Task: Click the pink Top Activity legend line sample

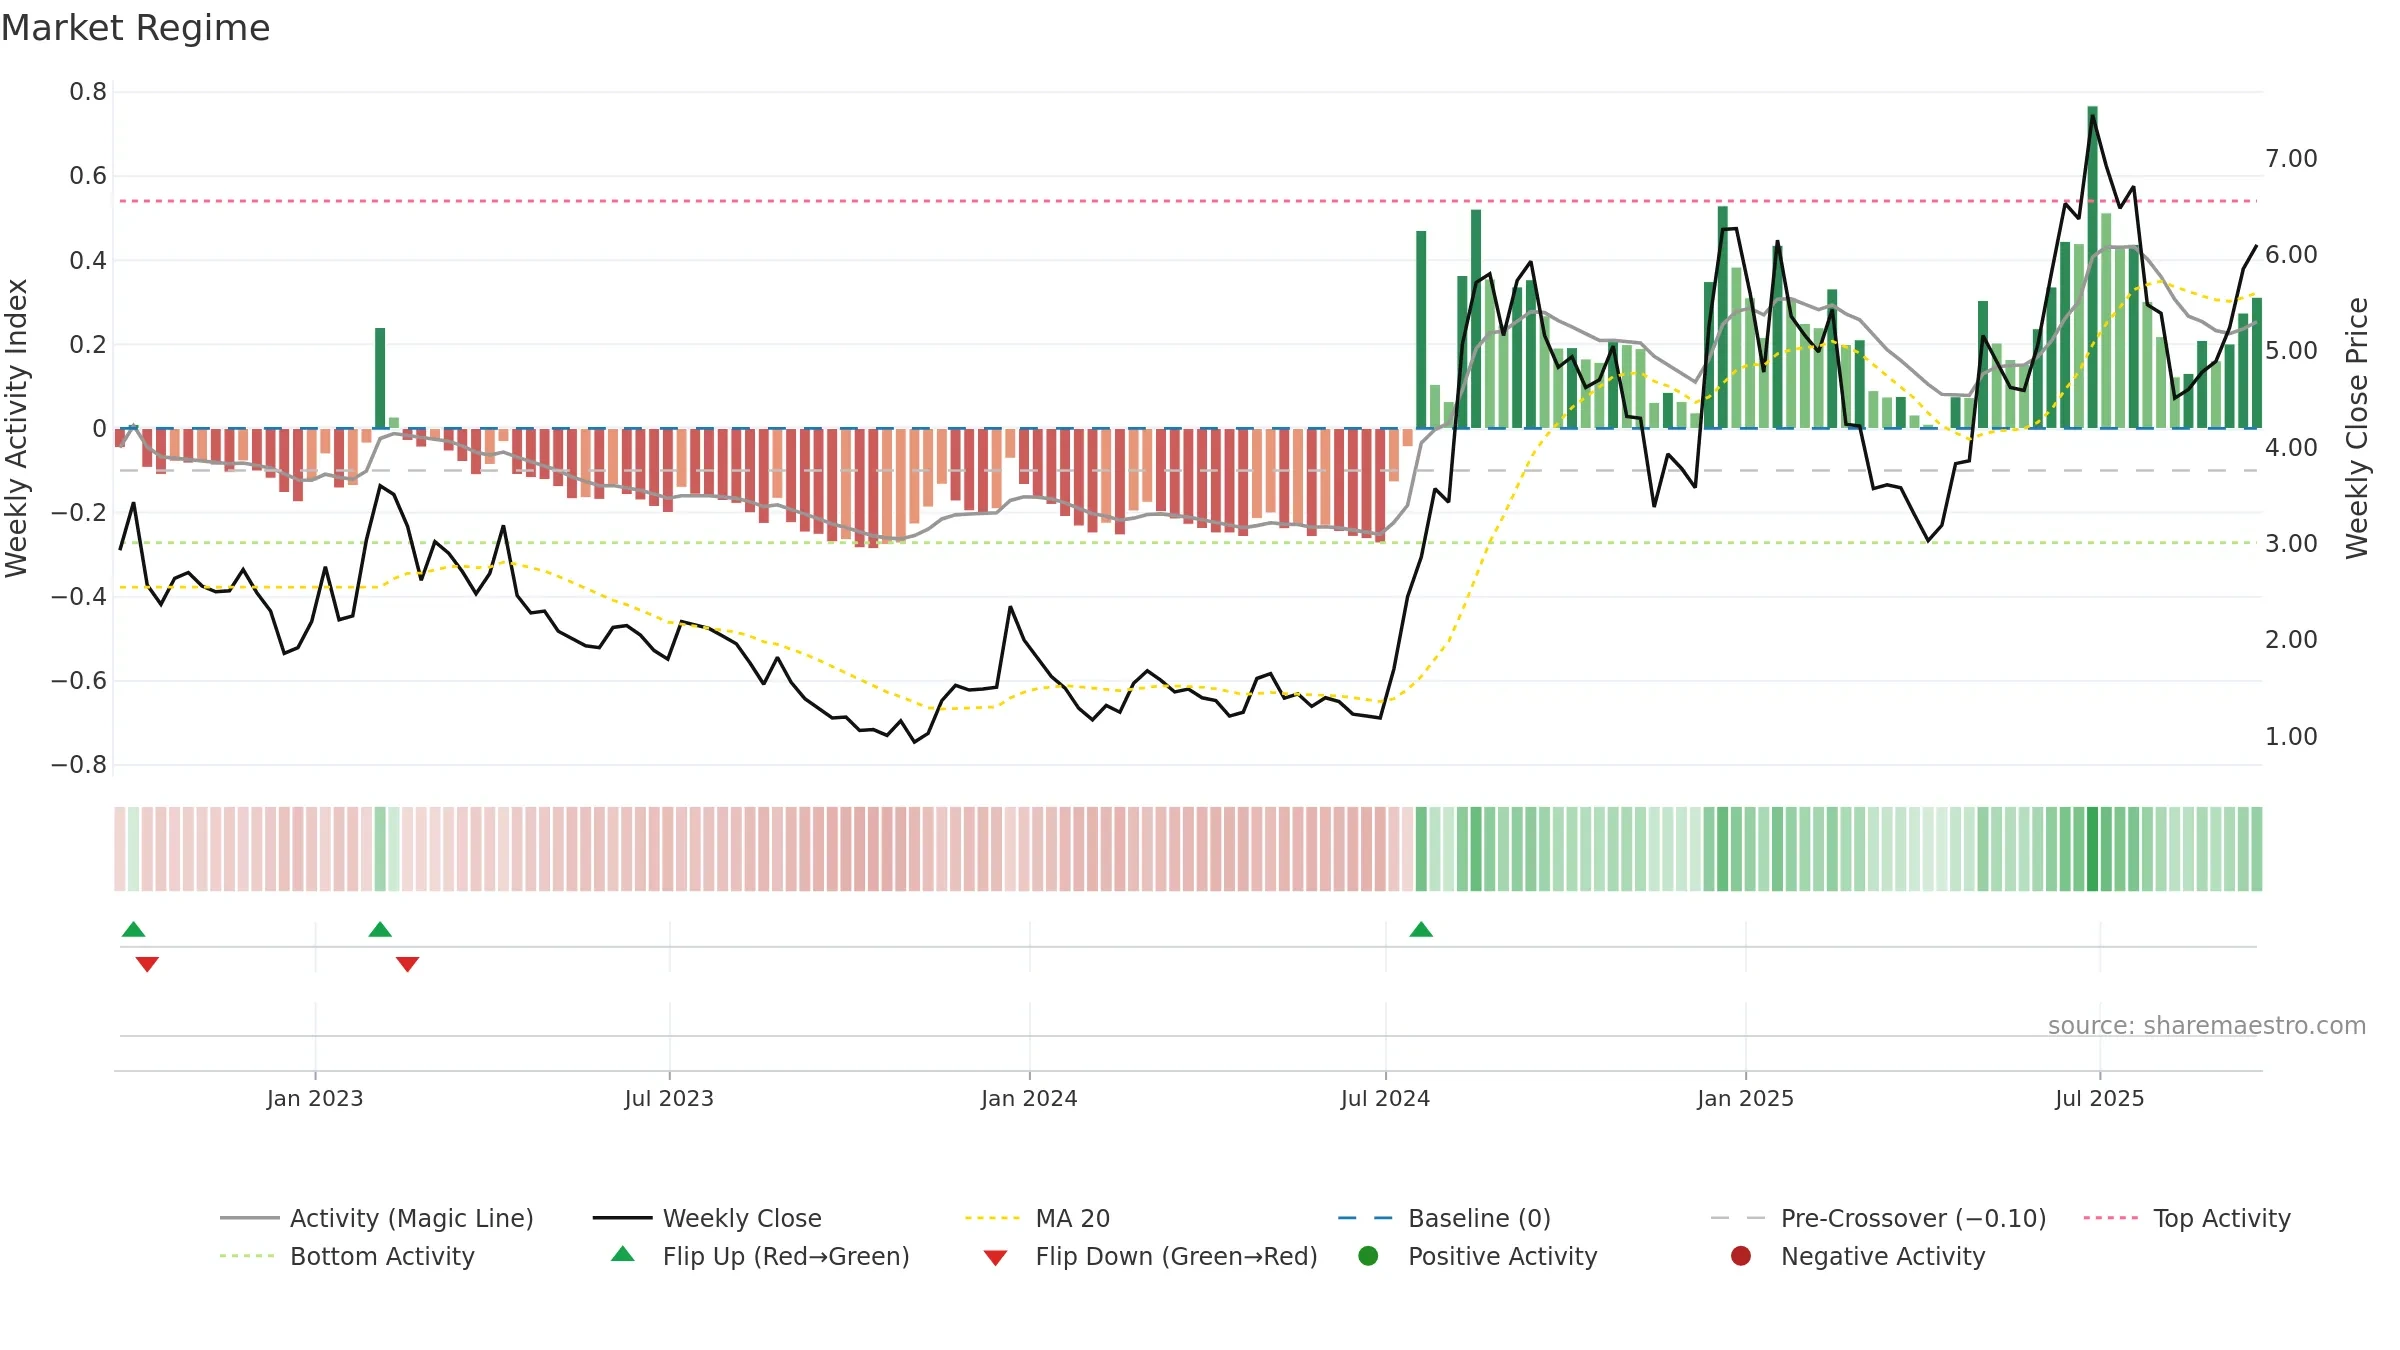Action: pyautogui.click(x=2112, y=1218)
